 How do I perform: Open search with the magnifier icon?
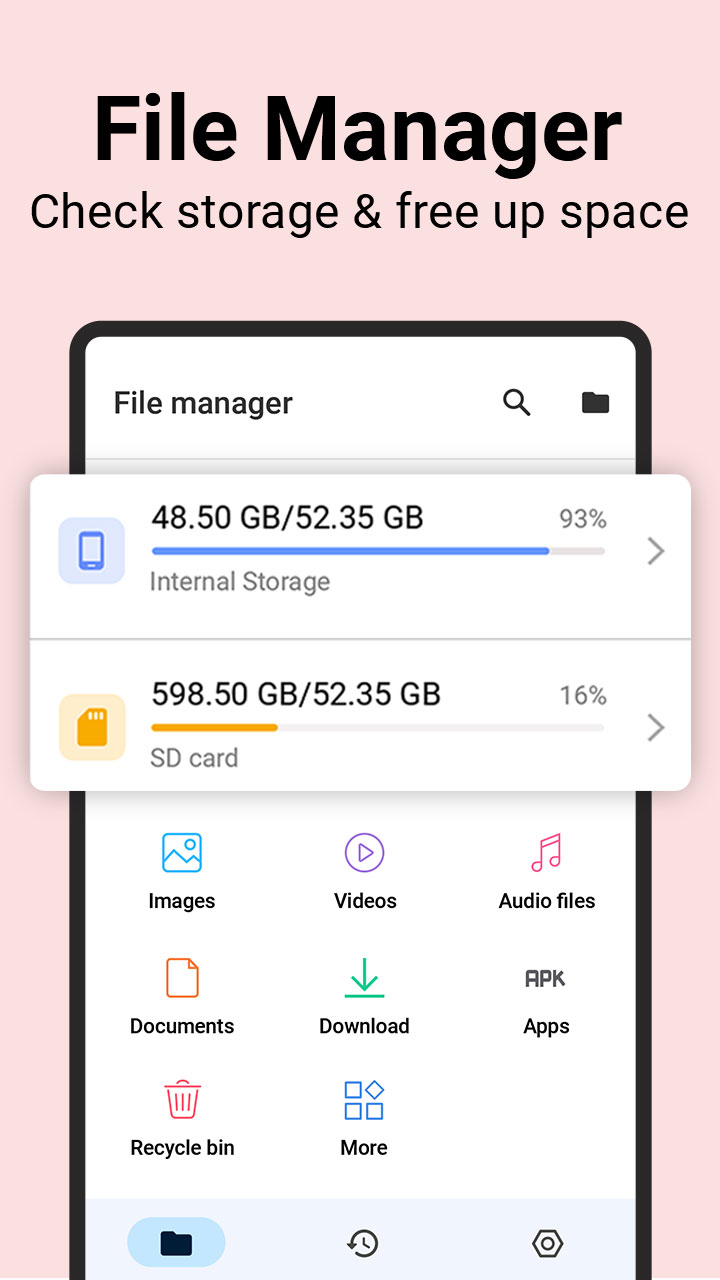coord(516,403)
